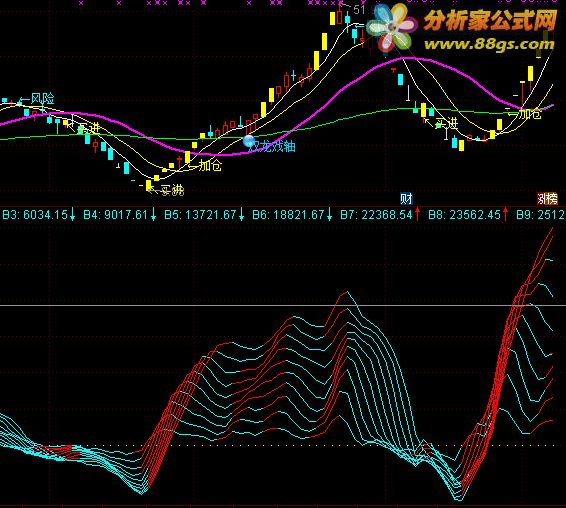The width and height of the screenshot is (566, 508).
Task: Select the B6: 18821.67 indicator value
Action: (288, 215)
